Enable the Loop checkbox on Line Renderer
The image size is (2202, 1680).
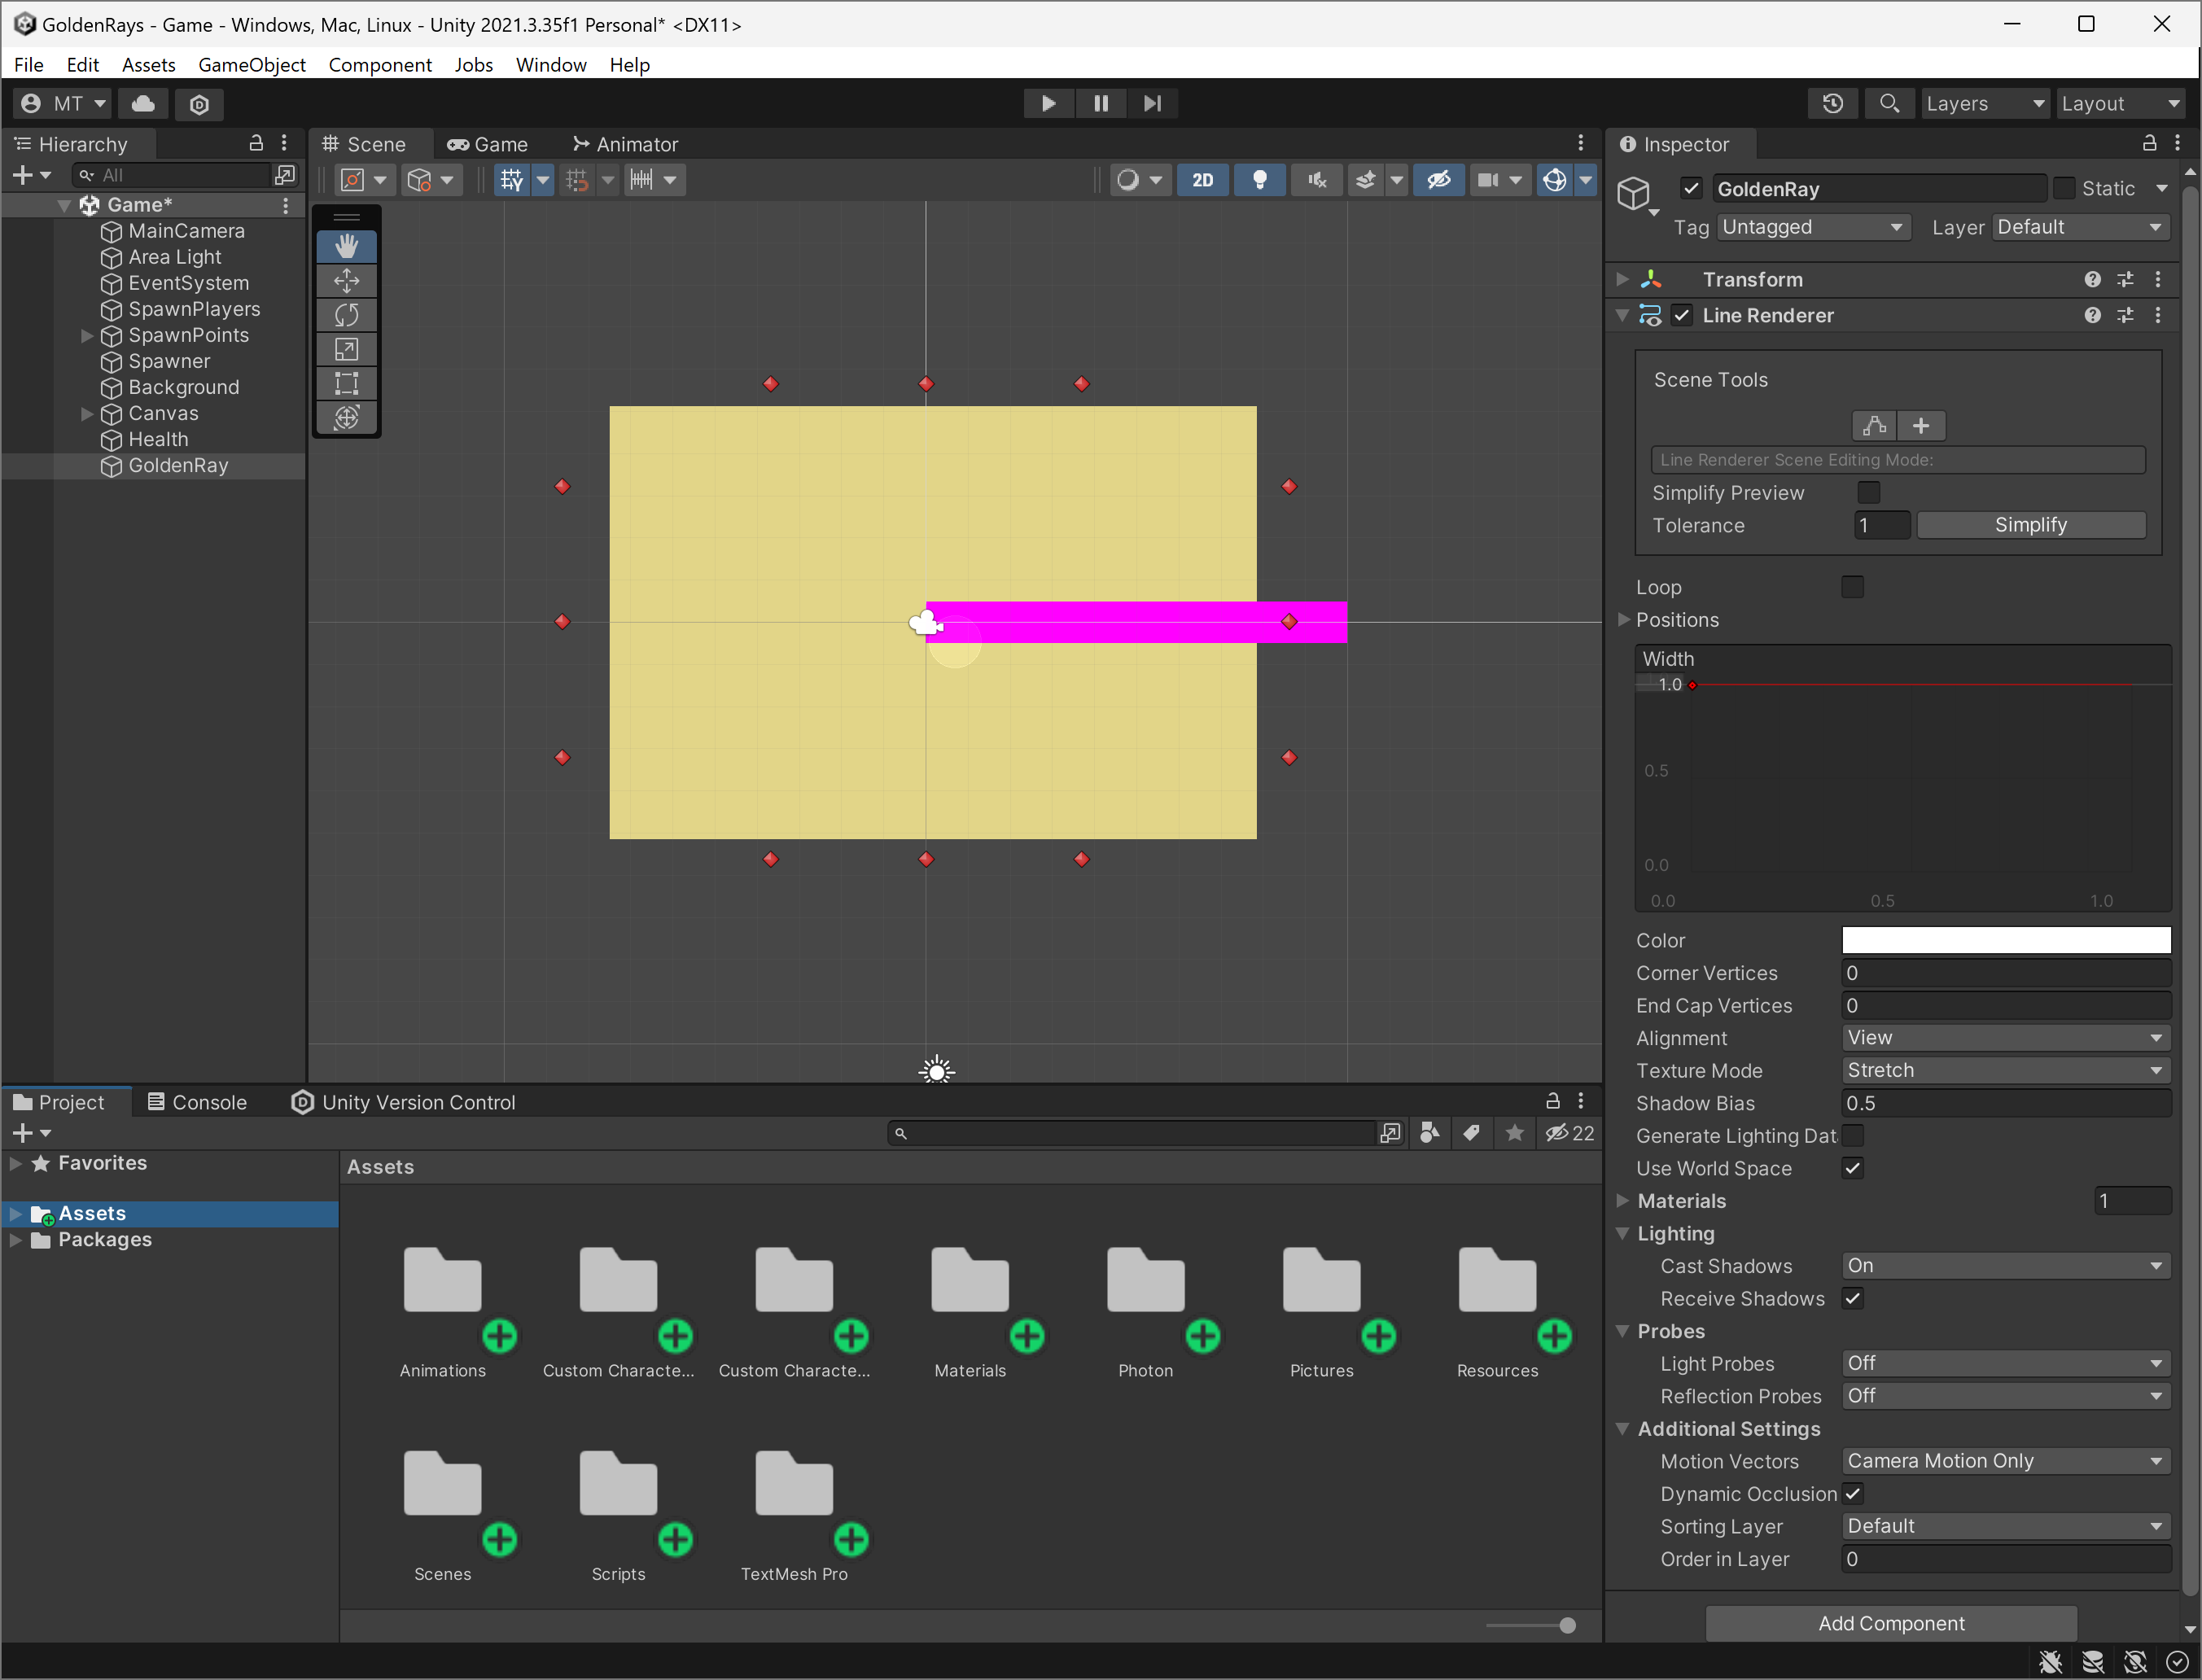tap(1852, 586)
